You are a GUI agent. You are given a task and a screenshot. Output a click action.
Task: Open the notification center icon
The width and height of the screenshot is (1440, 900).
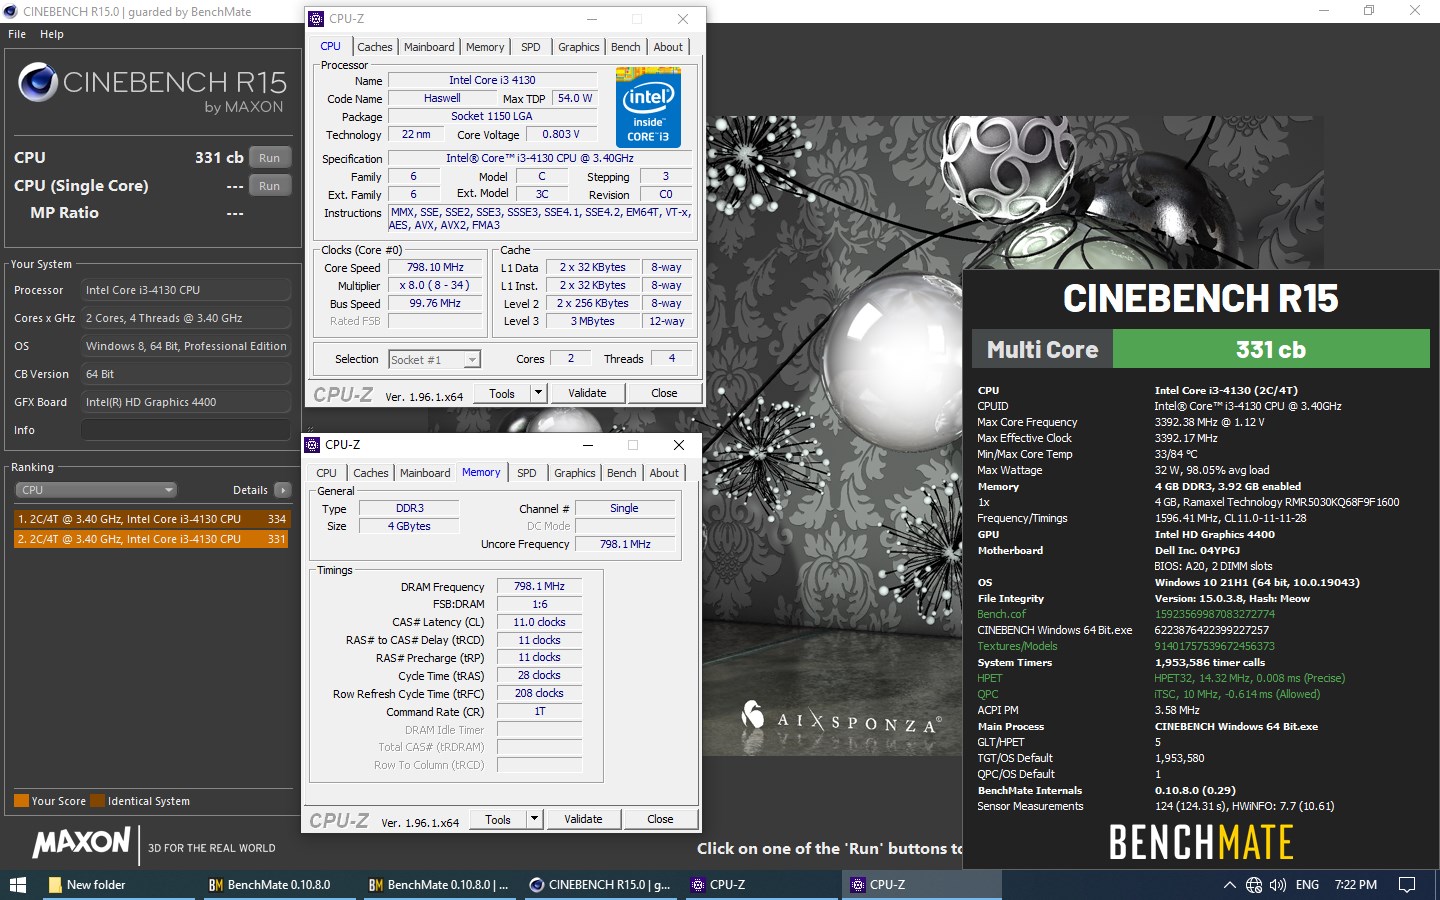coord(1407,885)
